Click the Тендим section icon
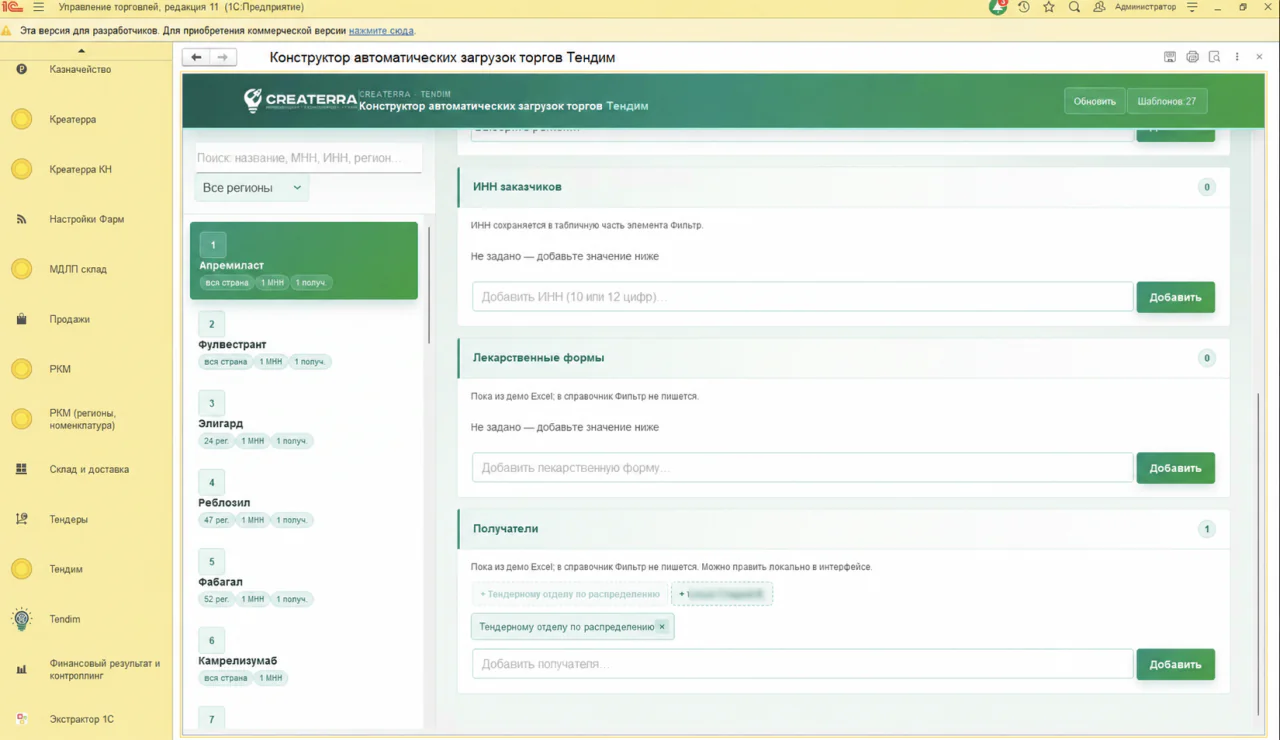 [21, 569]
